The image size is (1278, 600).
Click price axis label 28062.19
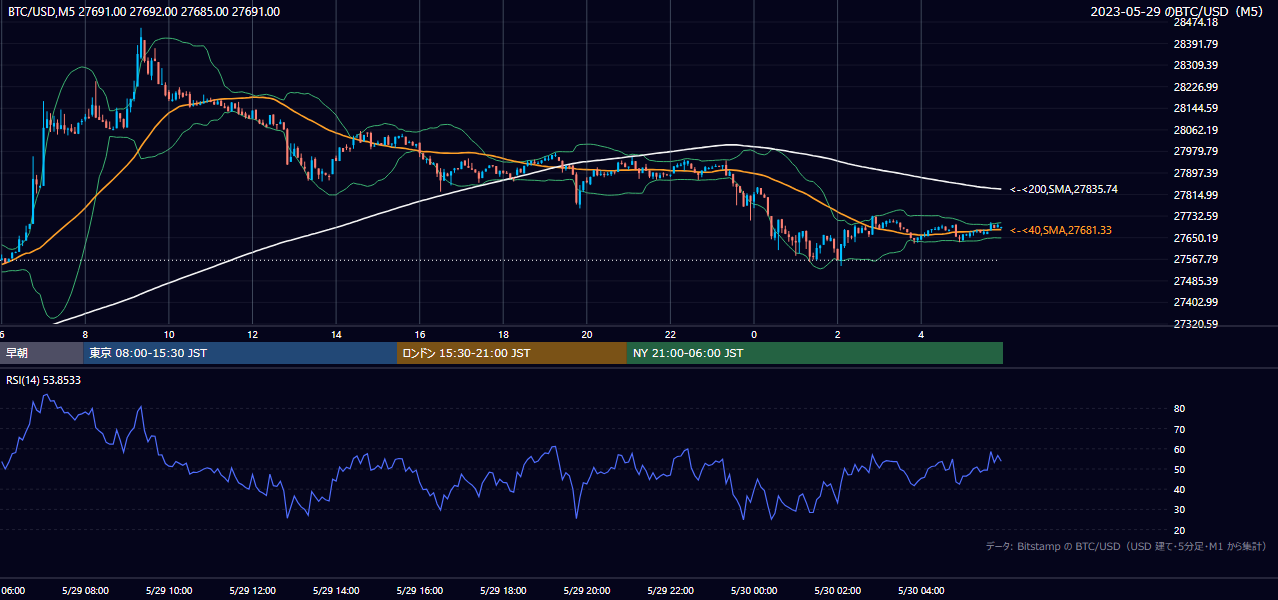pyautogui.click(x=1195, y=130)
